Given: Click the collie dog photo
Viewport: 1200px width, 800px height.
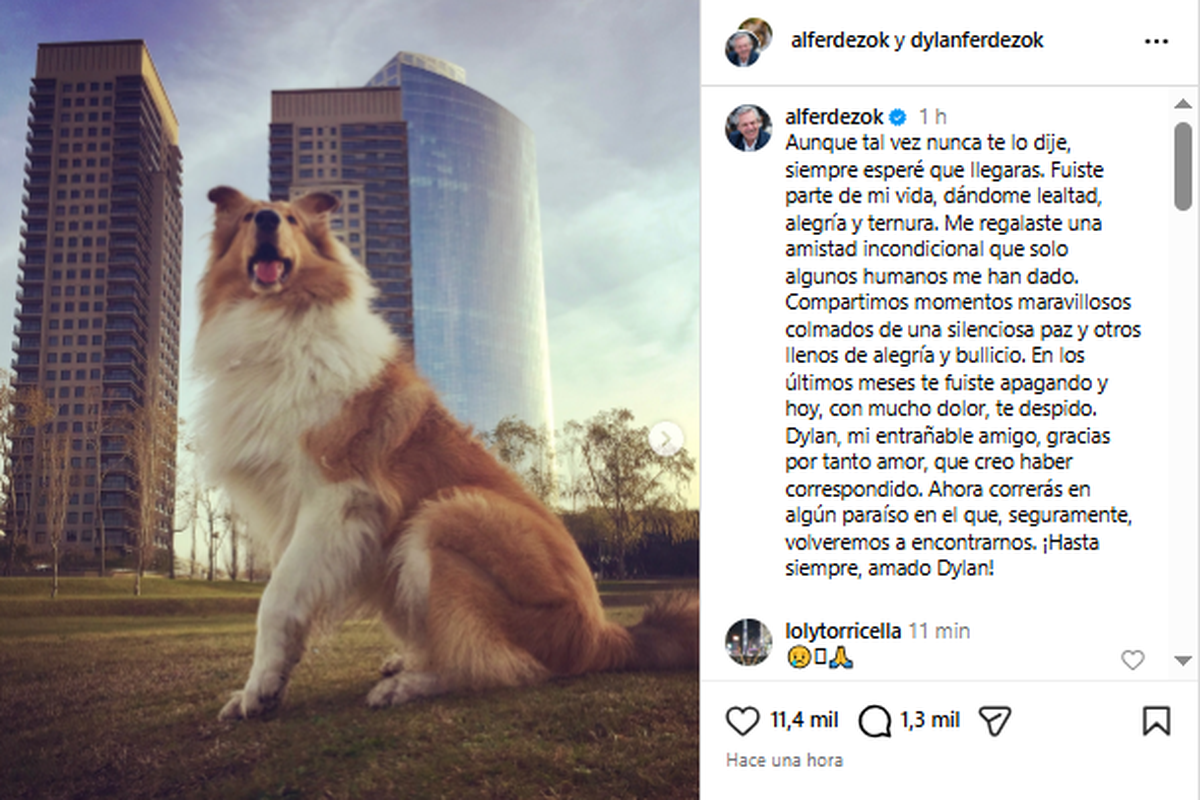Looking at the screenshot, I should (350, 400).
